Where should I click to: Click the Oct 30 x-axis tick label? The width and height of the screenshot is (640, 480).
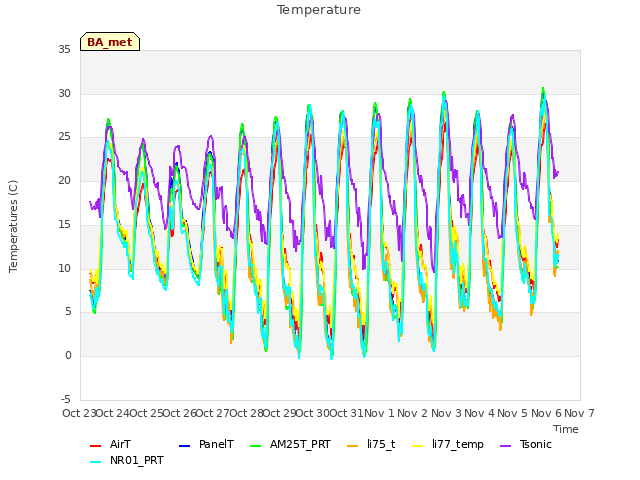pyautogui.click(x=313, y=413)
